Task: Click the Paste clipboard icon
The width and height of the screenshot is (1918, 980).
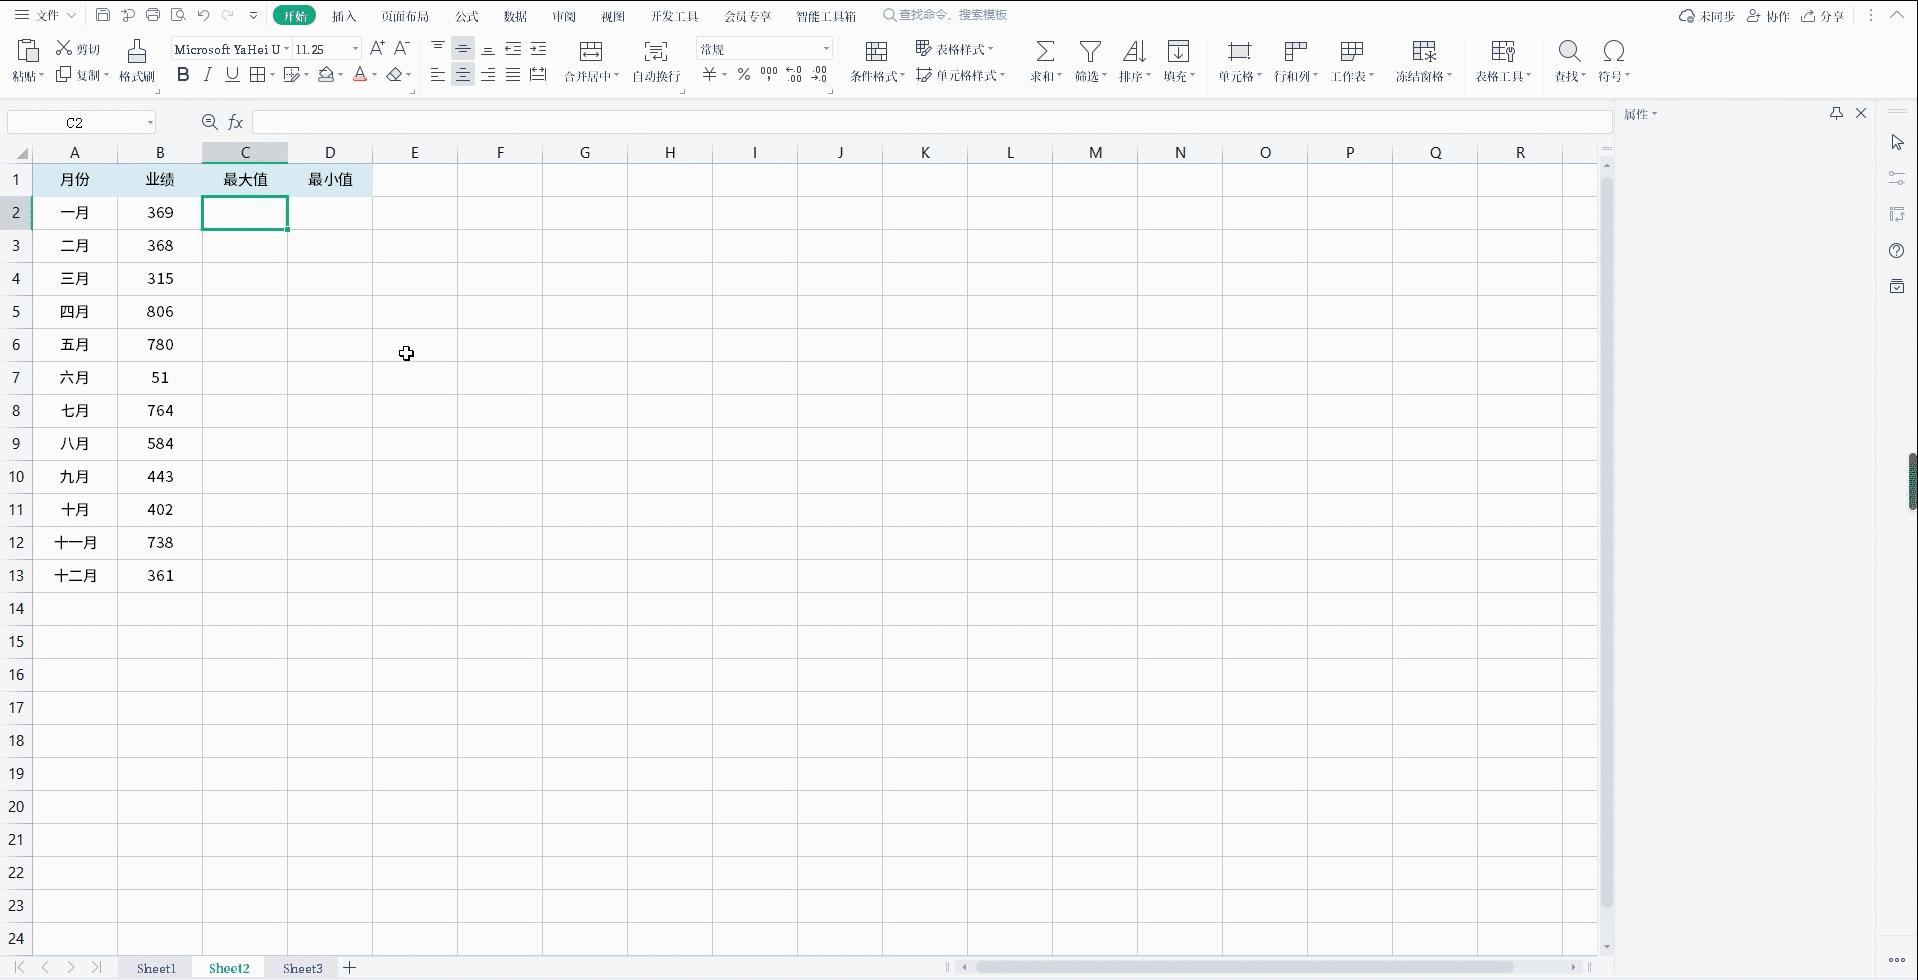Action: [28, 51]
